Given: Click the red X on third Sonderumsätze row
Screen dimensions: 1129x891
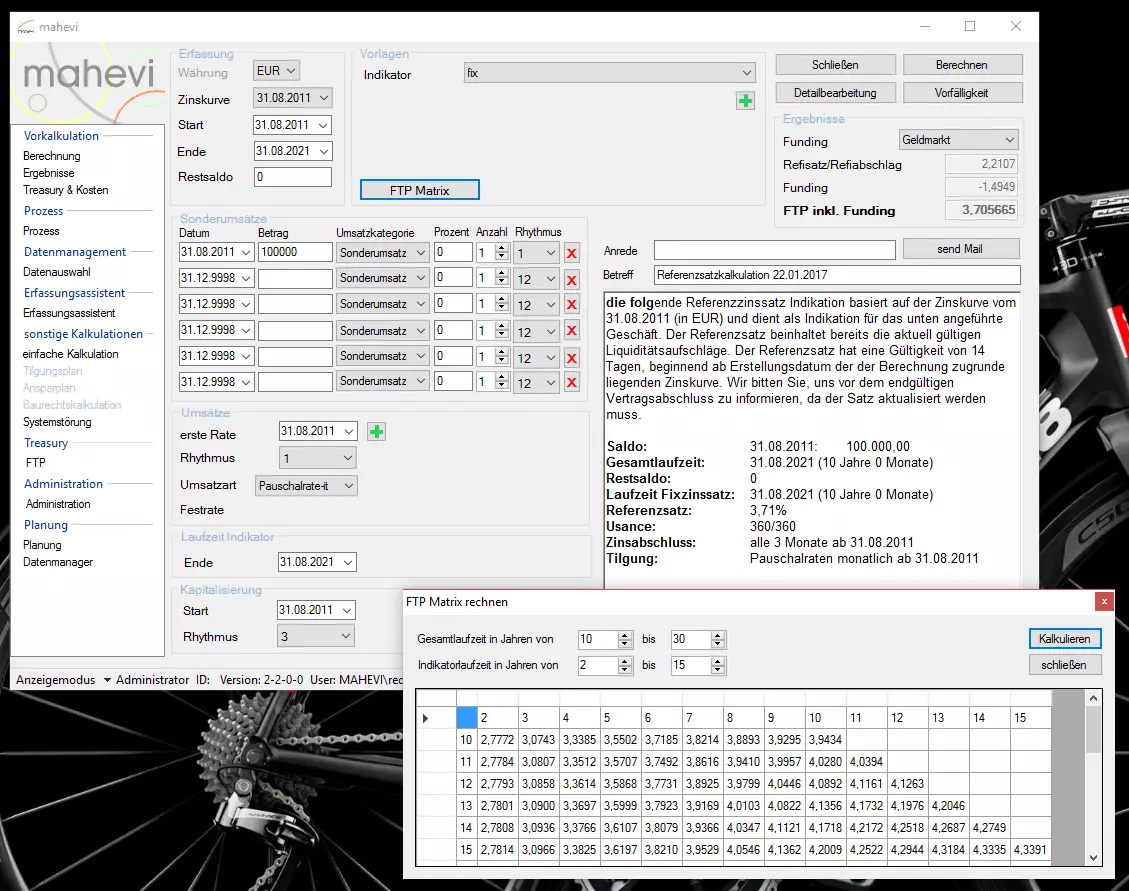Looking at the screenshot, I should (572, 305).
